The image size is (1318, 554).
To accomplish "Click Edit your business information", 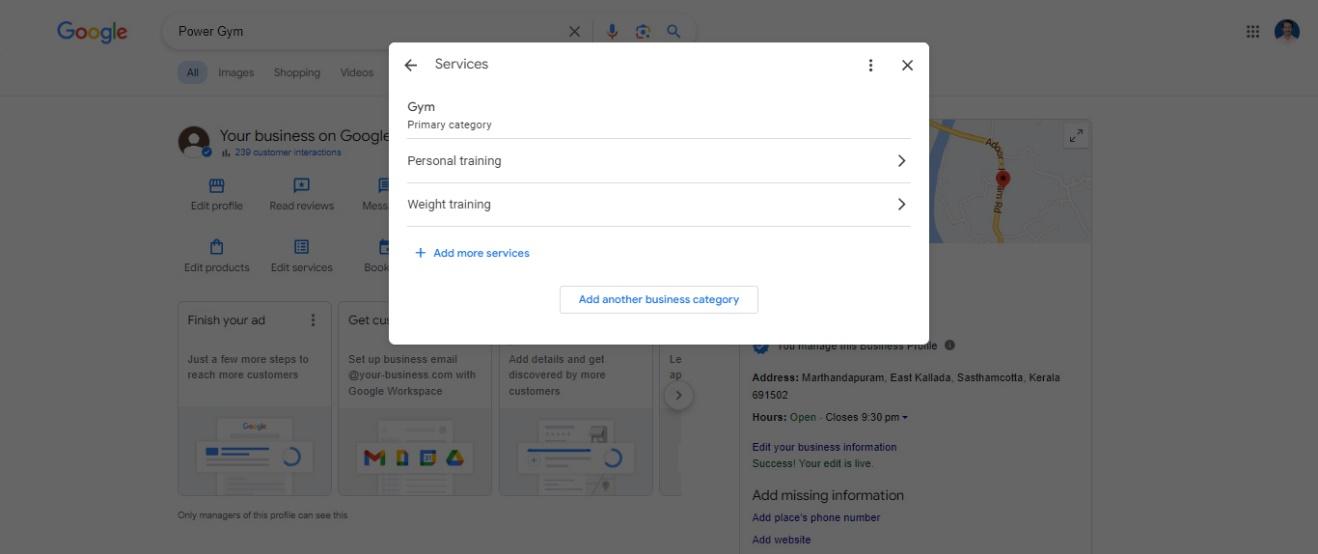I will pos(824,447).
